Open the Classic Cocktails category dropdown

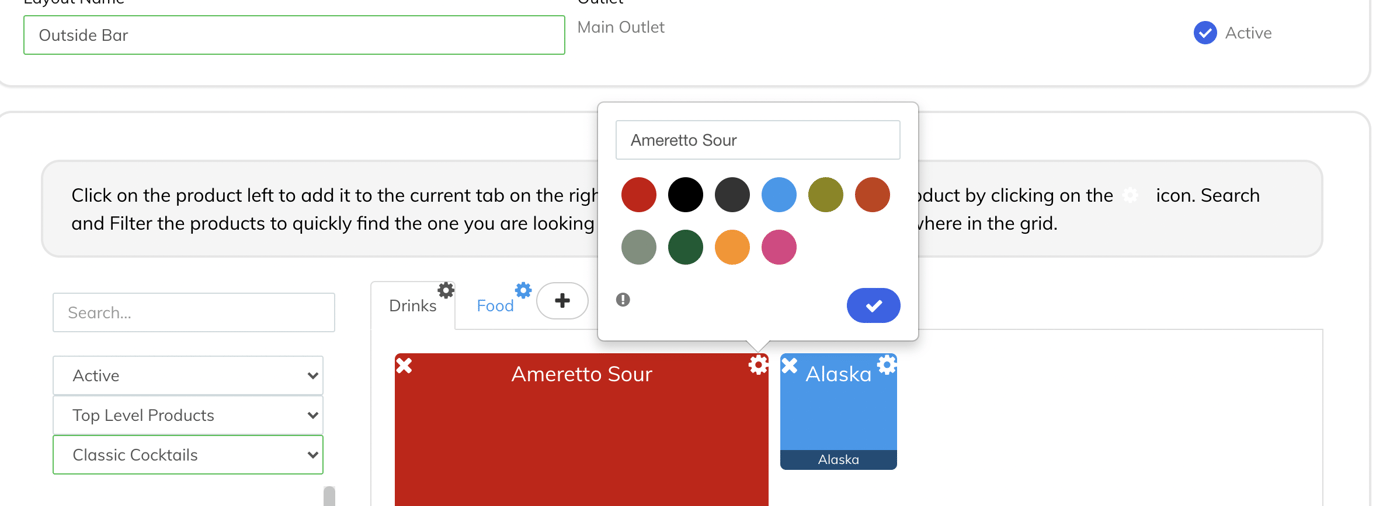188,455
